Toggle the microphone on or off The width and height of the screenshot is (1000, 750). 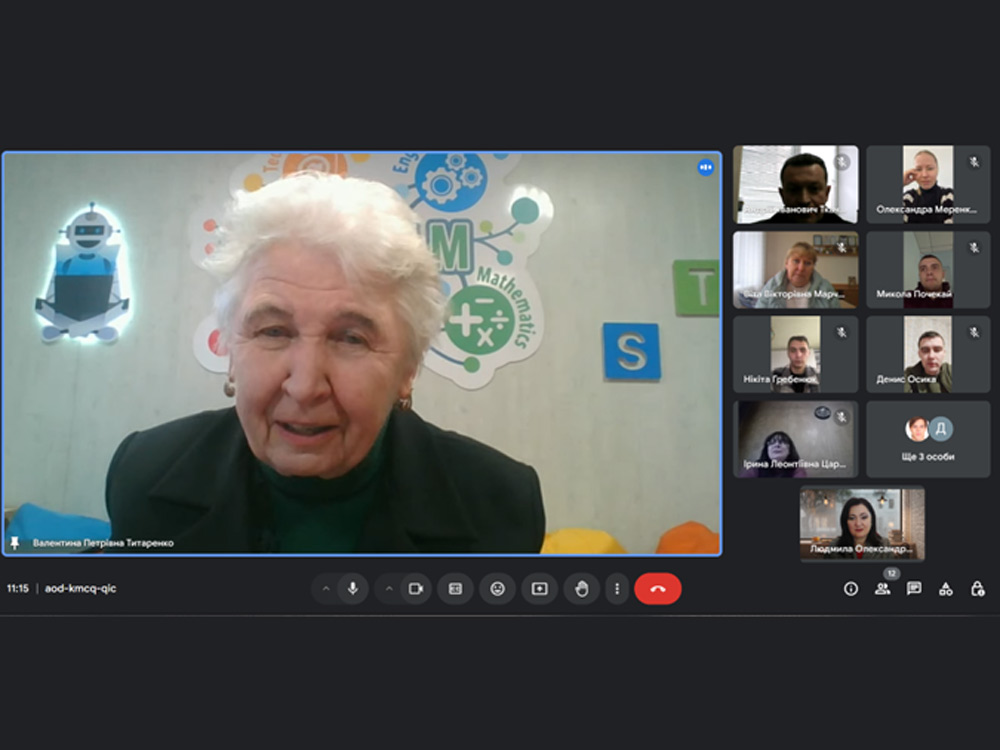[352, 589]
